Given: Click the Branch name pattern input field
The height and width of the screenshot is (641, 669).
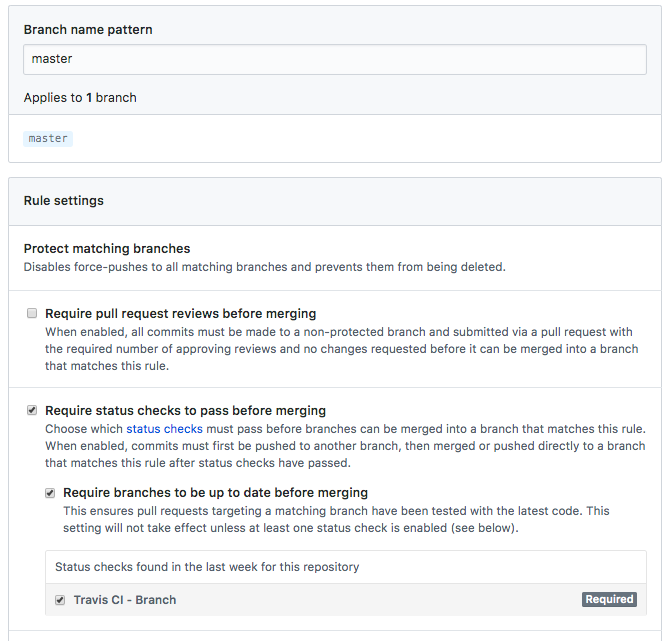Looking at the screenshot, I should 334,59.
